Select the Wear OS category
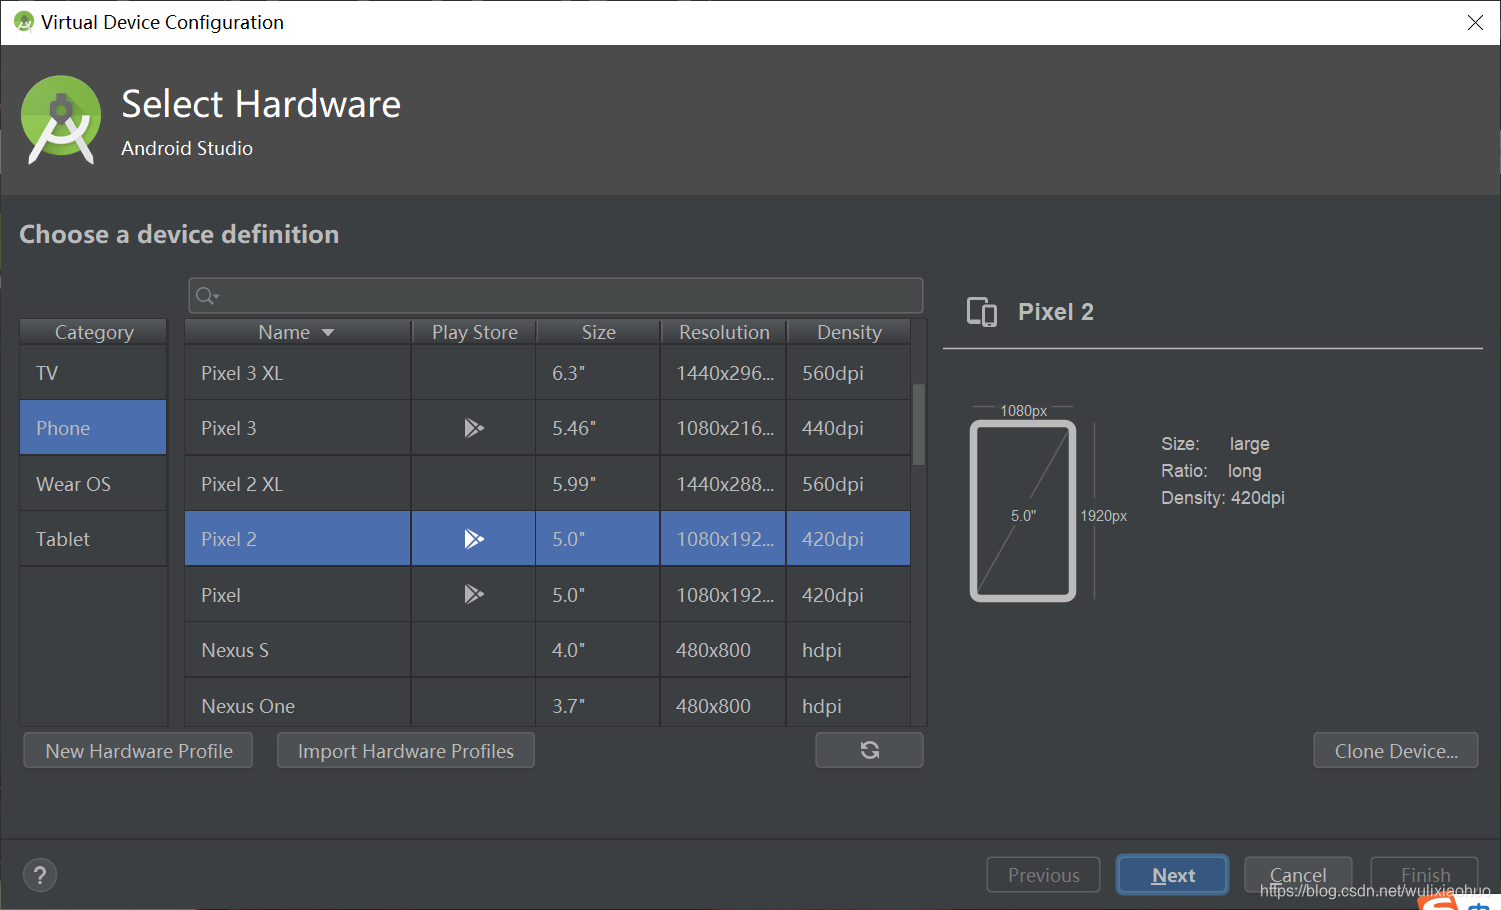 coord(93,484)
